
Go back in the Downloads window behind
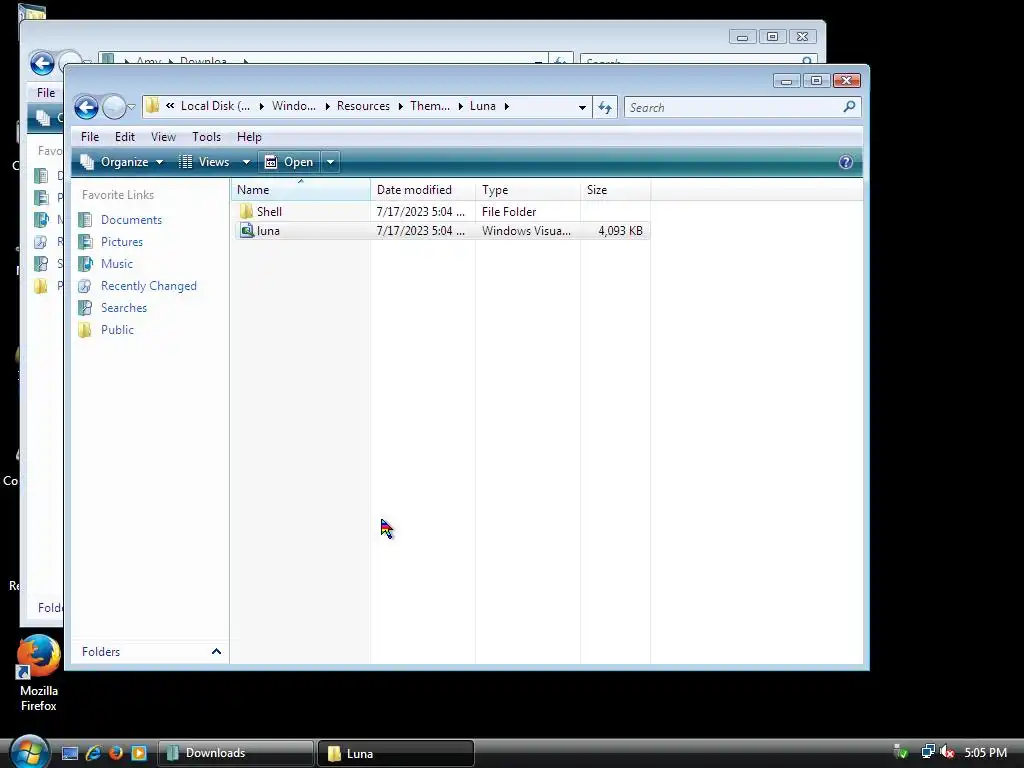click(x=42, y=63)
